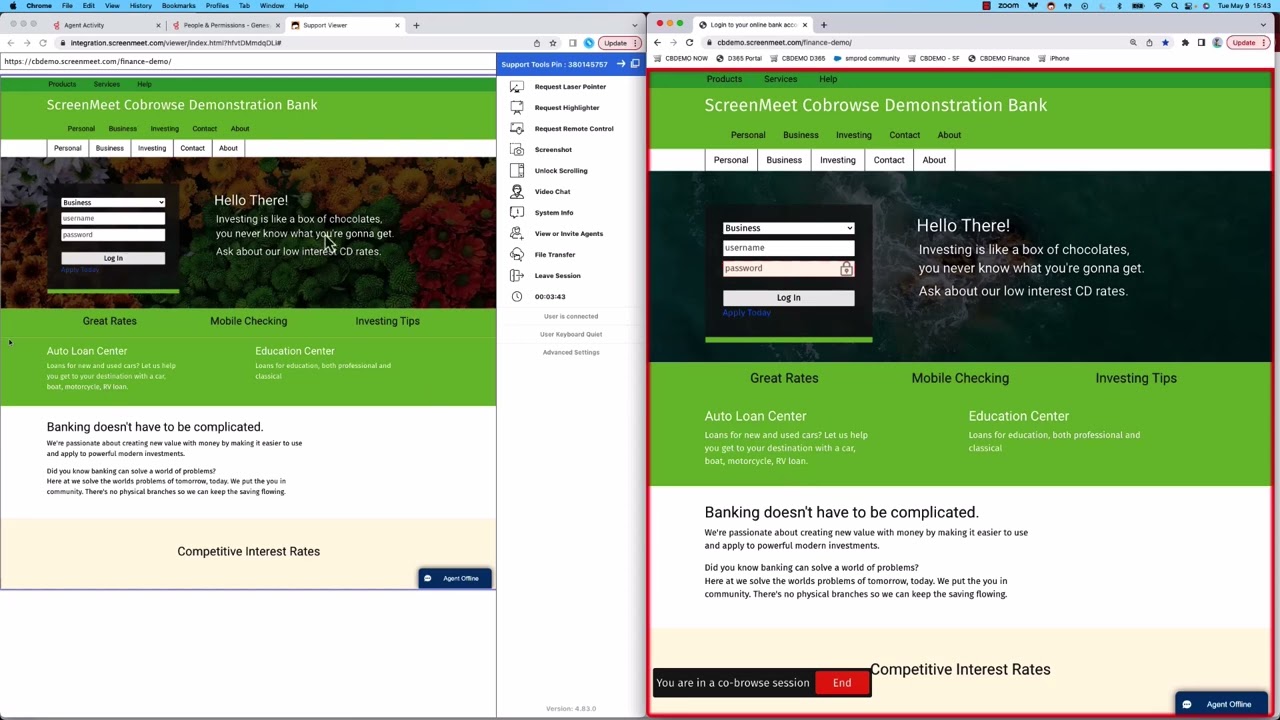The image size is (1280, 720).
Task: Click the session timer clock icon
Action: (x=516, y=296)
